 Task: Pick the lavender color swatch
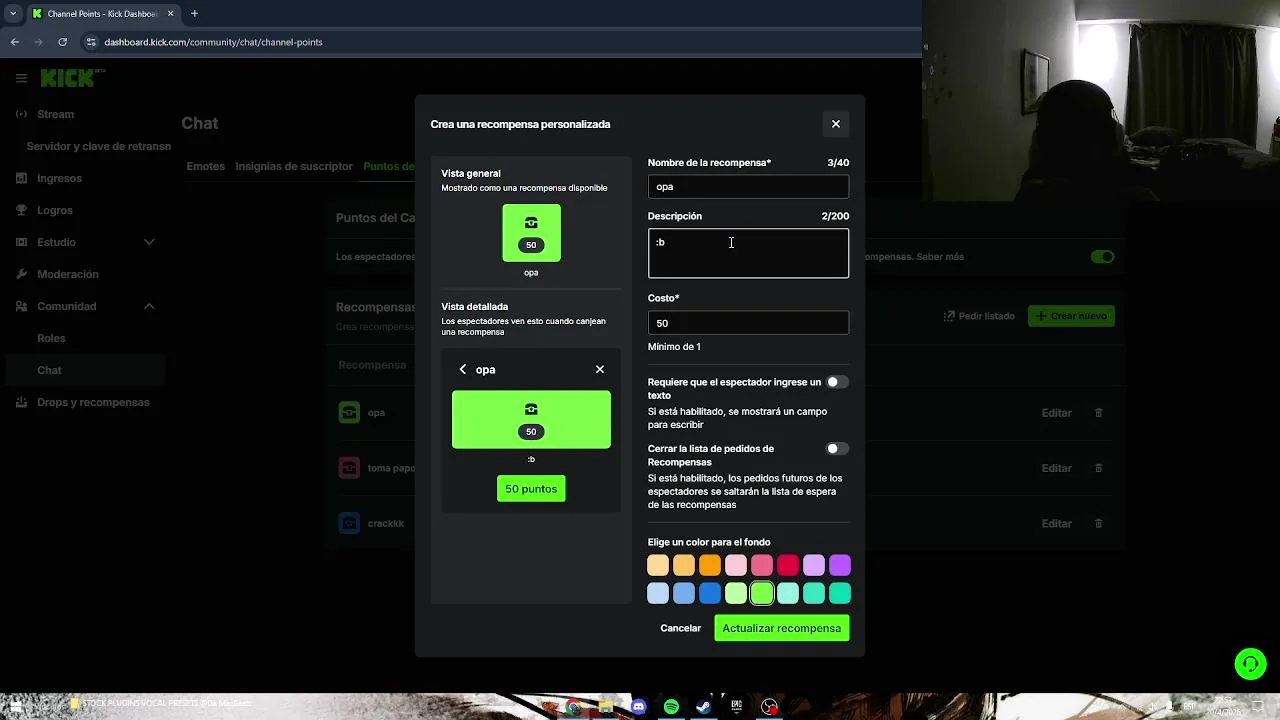click(x=814, y=566)
